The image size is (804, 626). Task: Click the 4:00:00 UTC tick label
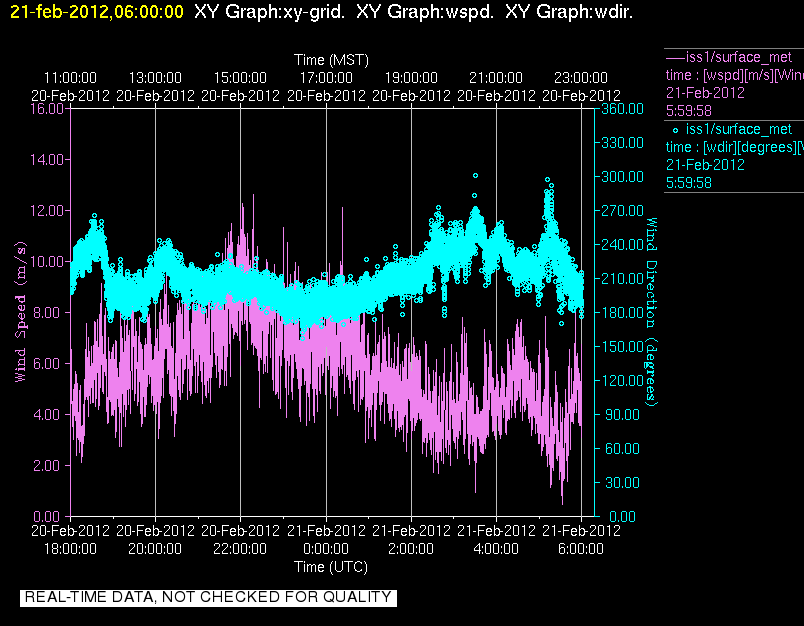pyautogui.click(x=496, y=549)
